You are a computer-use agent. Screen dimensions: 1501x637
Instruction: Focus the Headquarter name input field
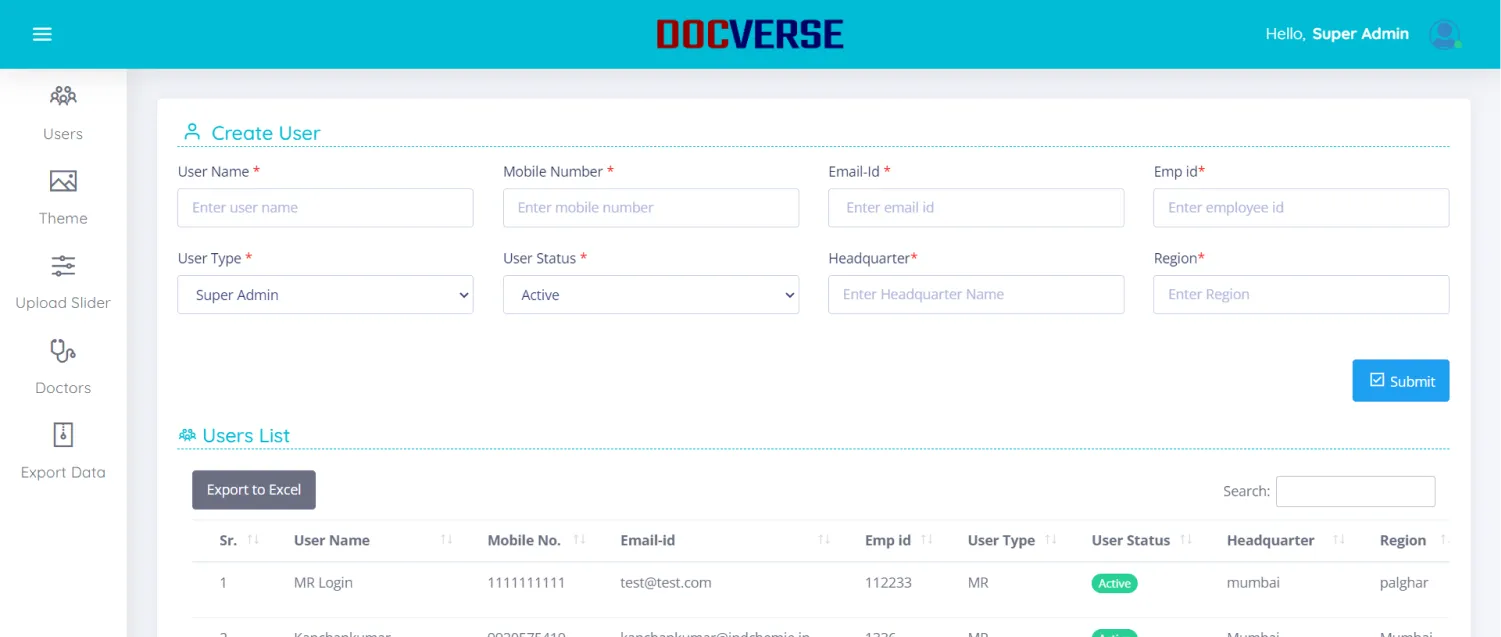click(976, 295)
